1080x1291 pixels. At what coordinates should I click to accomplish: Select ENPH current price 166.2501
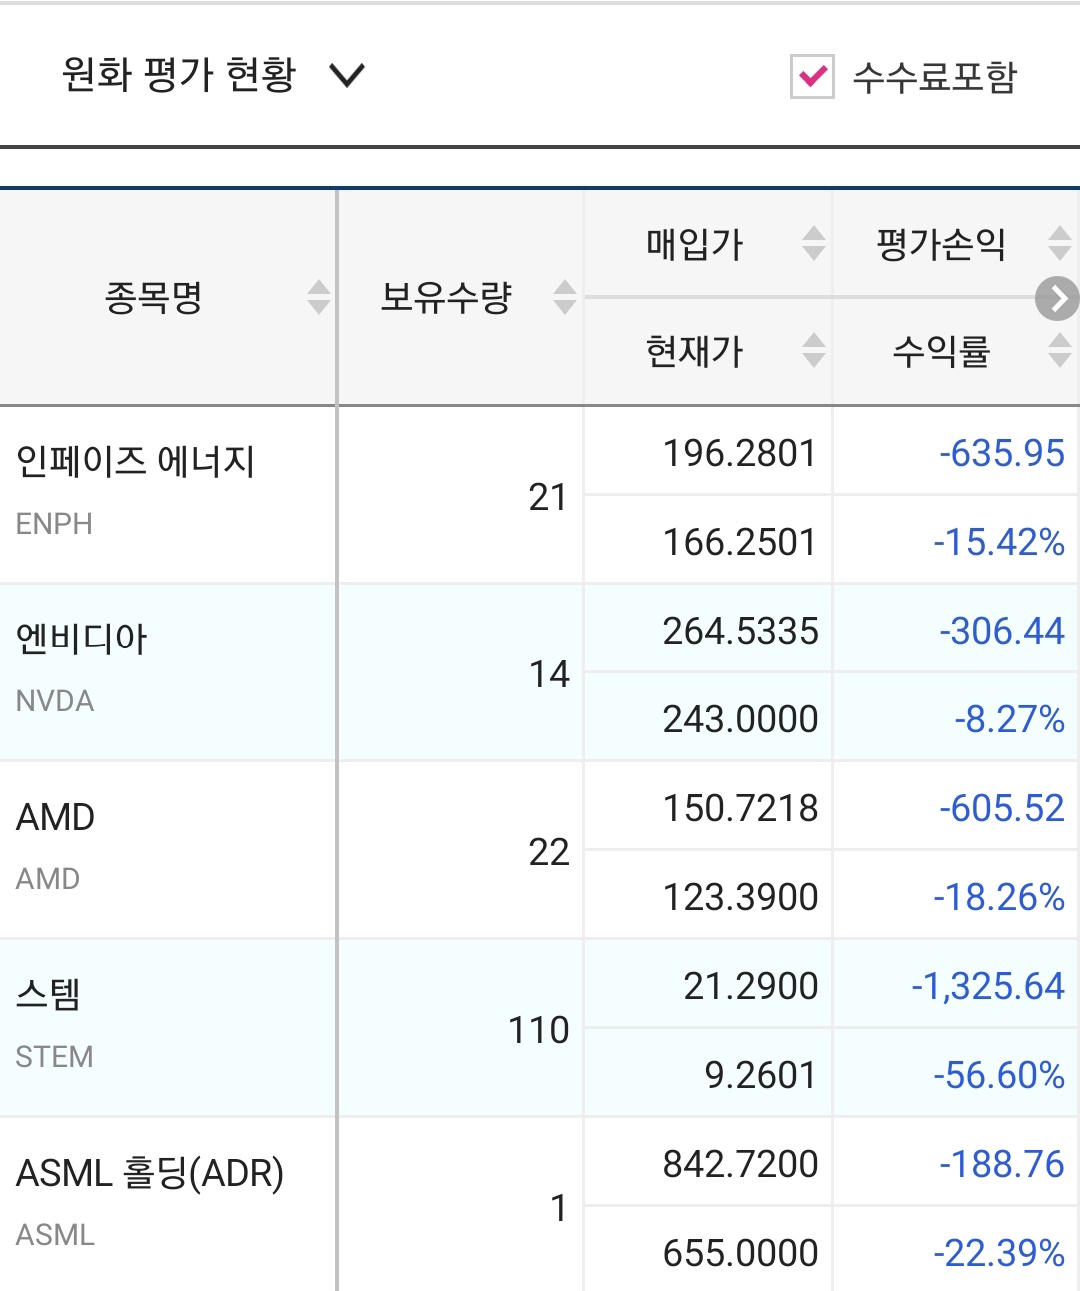tap(740, 542)
